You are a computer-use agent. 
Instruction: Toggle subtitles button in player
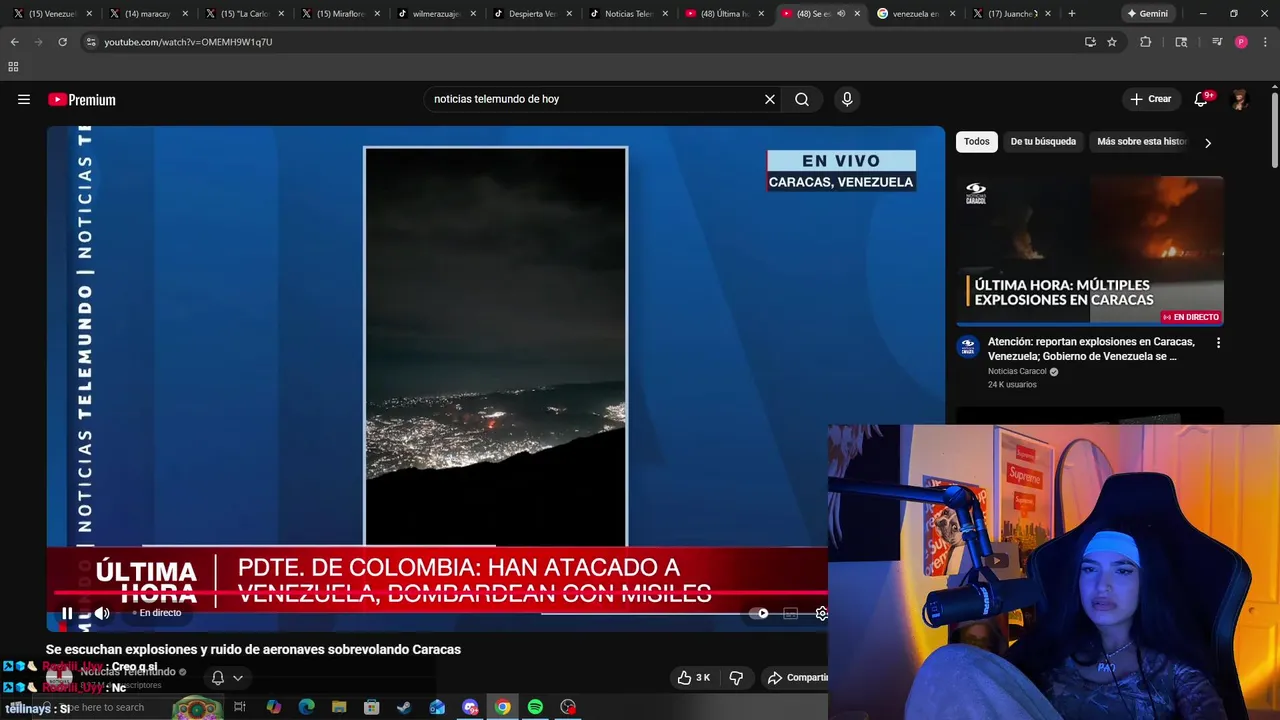[x=790, y=613]
